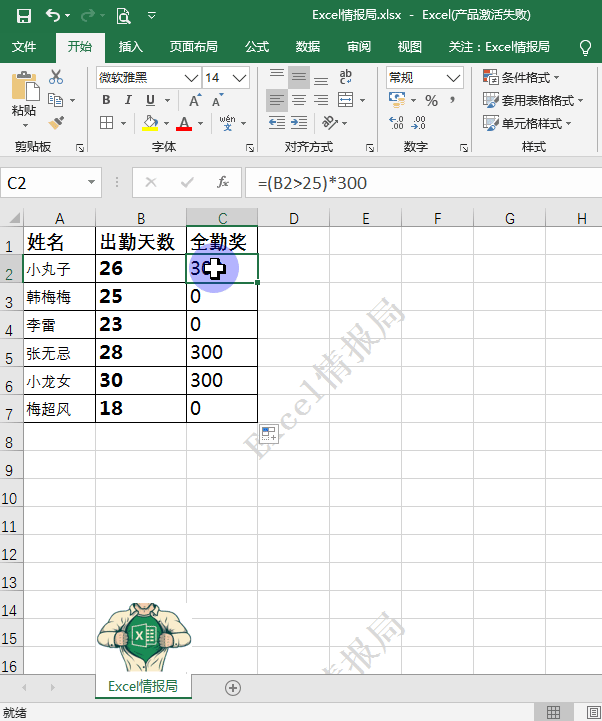The image size is (602, 721).
Task: Click the Auto Fill Options icon below table
Action: pos(268,434)
